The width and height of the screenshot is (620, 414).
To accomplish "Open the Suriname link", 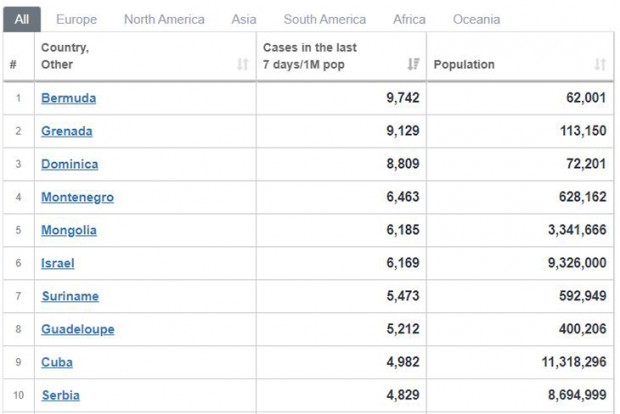I will (x=70, y=296).
